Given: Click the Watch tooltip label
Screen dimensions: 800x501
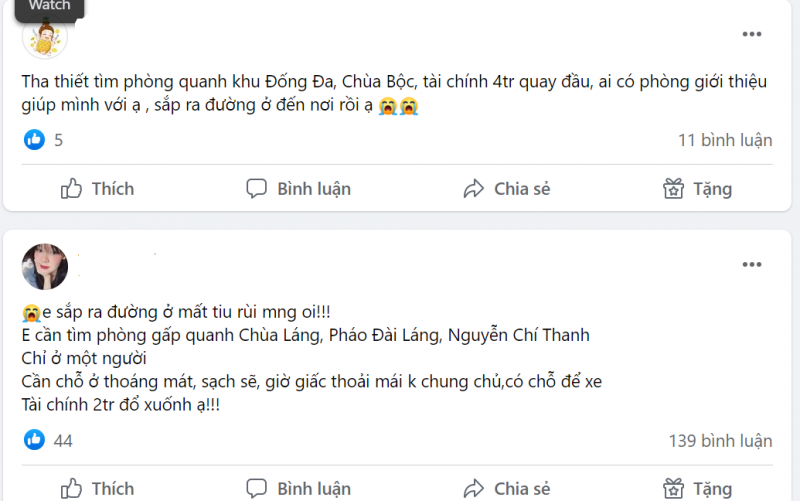Looking at the screenshot, I should click(x=49, y=7).
